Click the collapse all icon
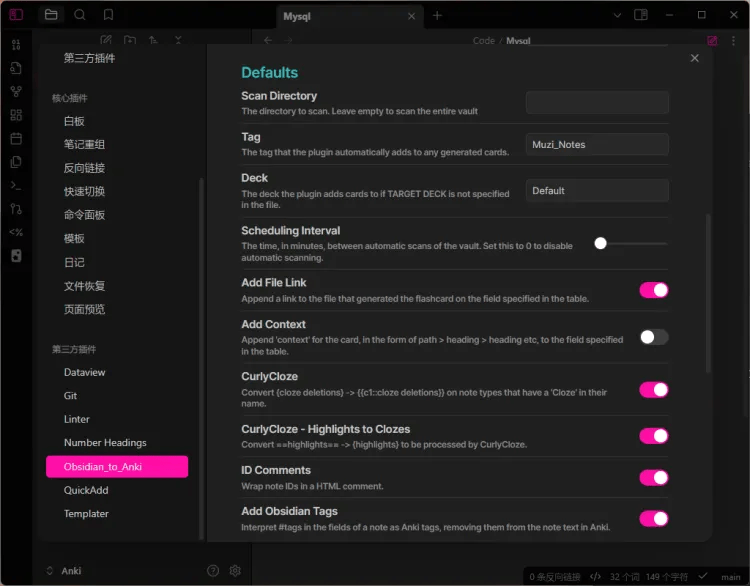The image size is (750, 586). [x=178, y=40]
